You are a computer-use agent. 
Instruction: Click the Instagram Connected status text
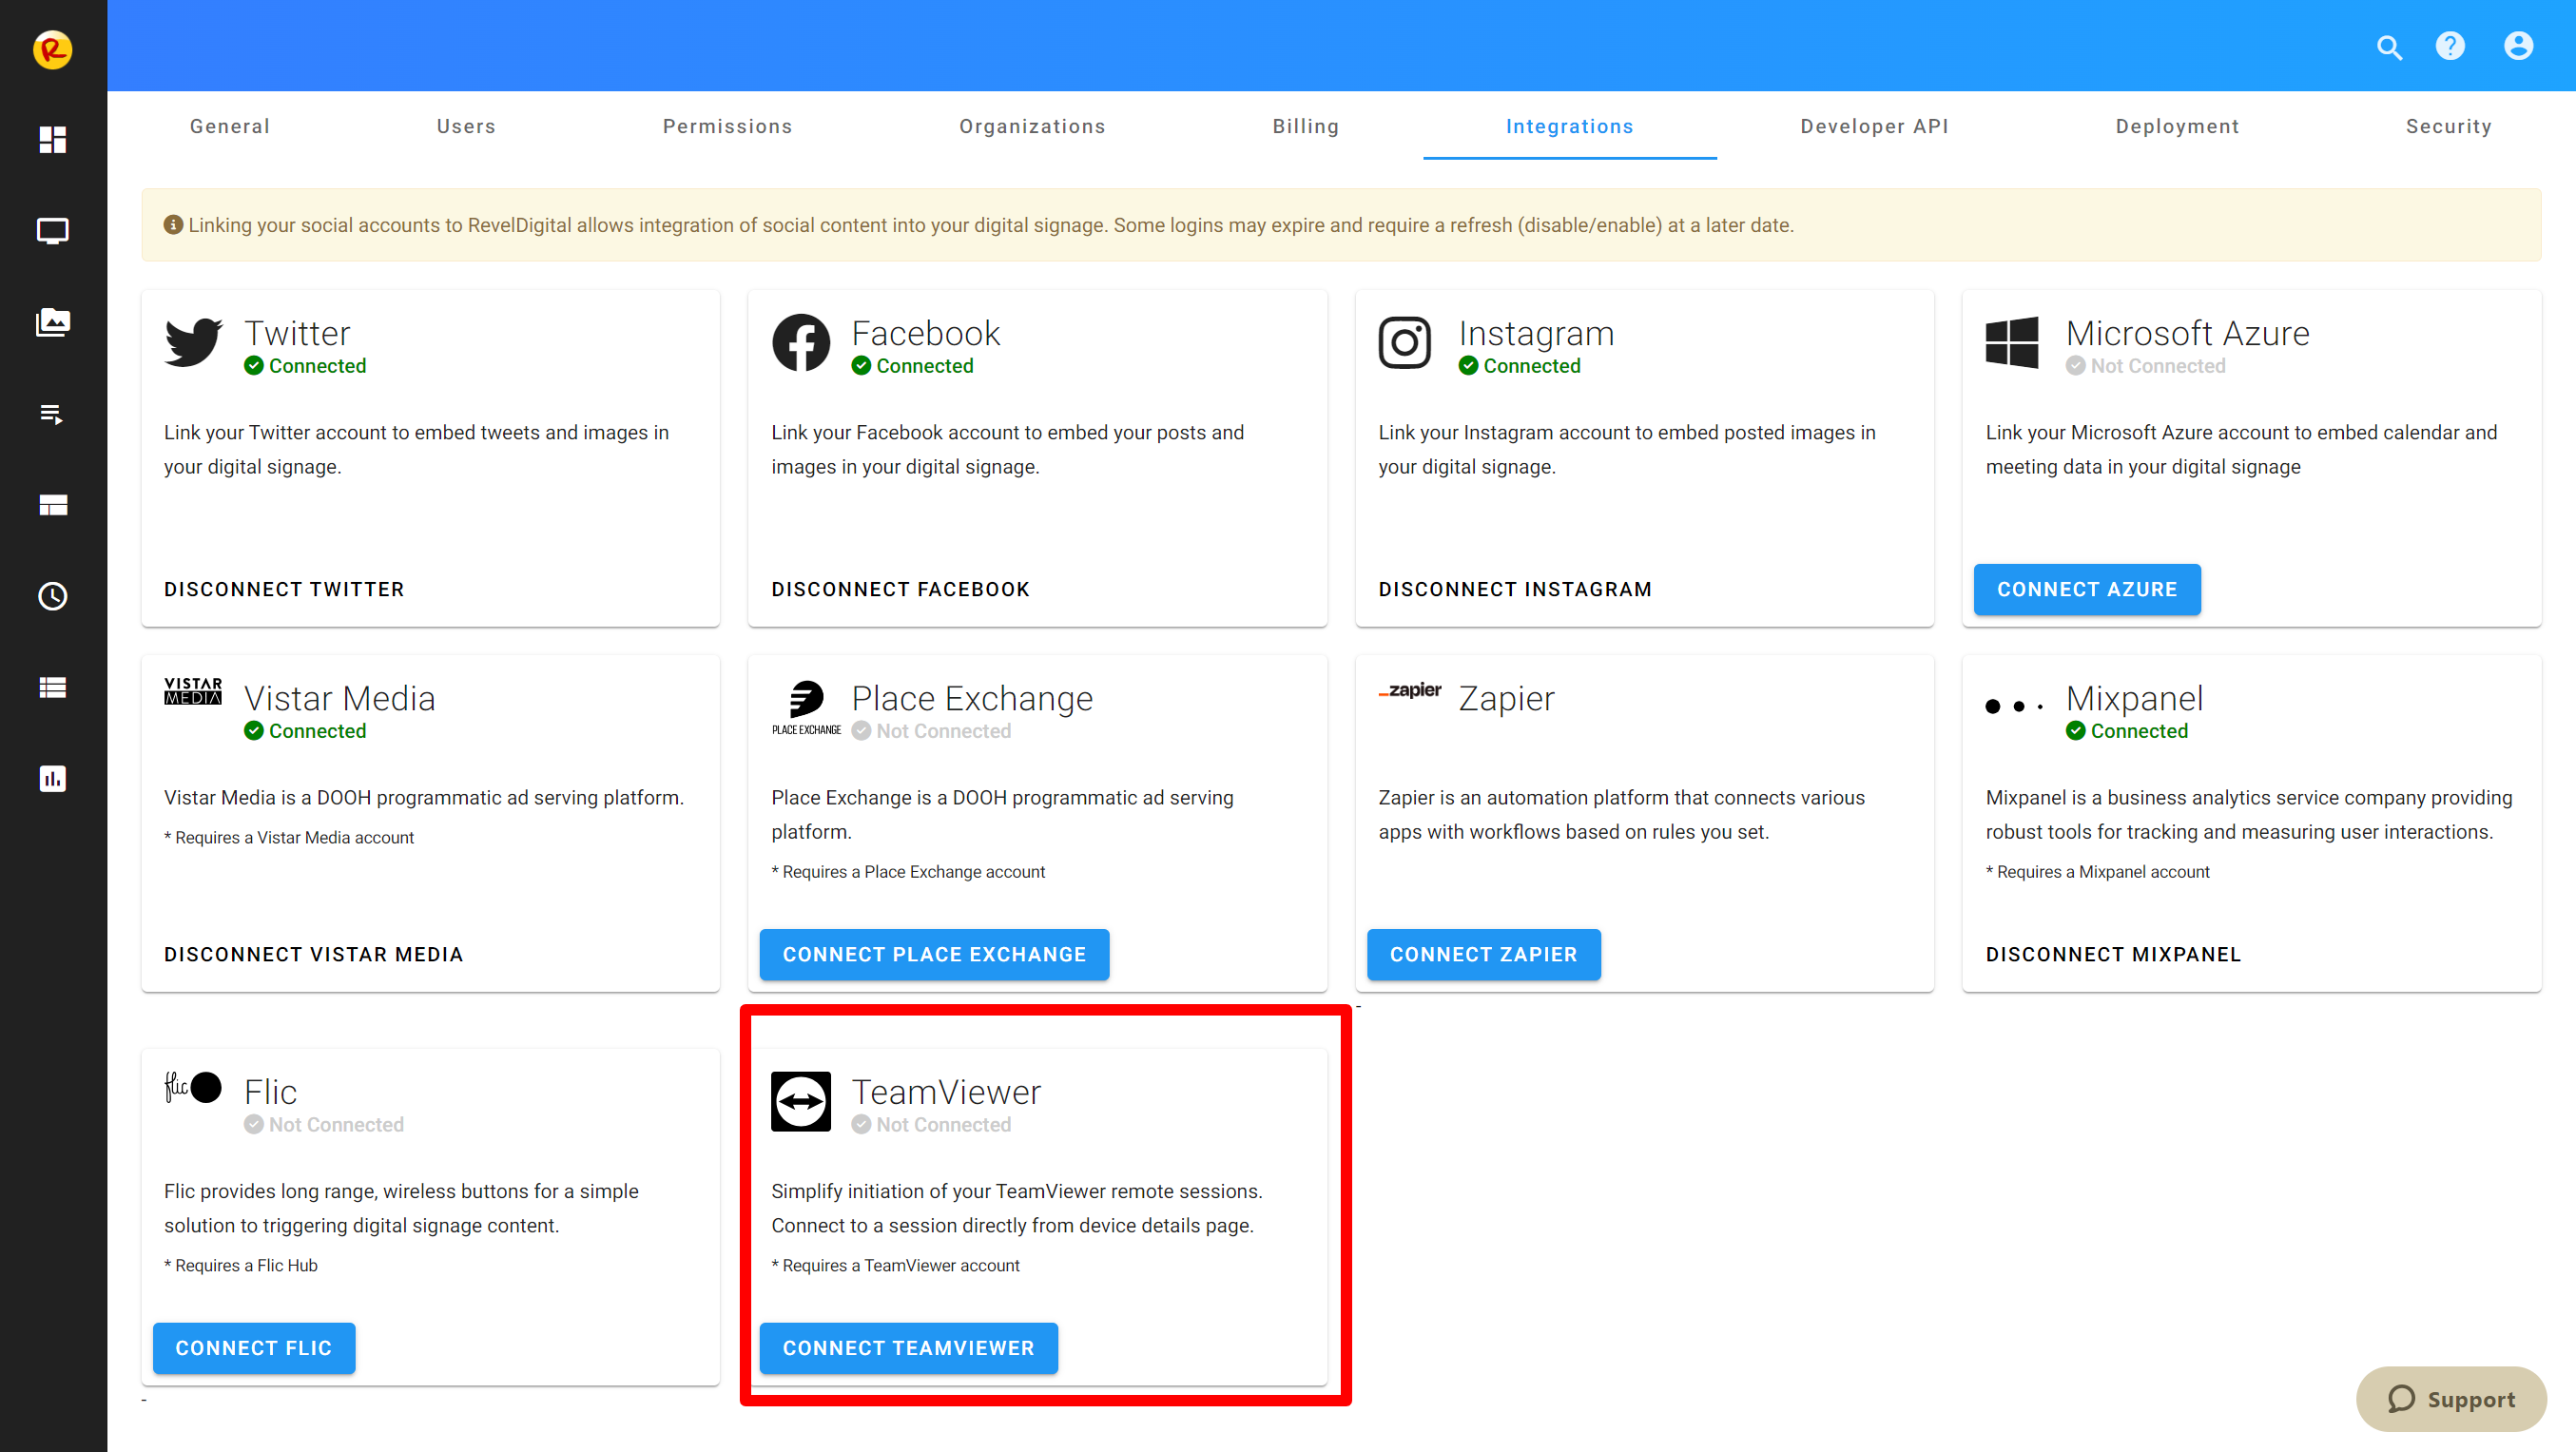[x=1531, y=366]
